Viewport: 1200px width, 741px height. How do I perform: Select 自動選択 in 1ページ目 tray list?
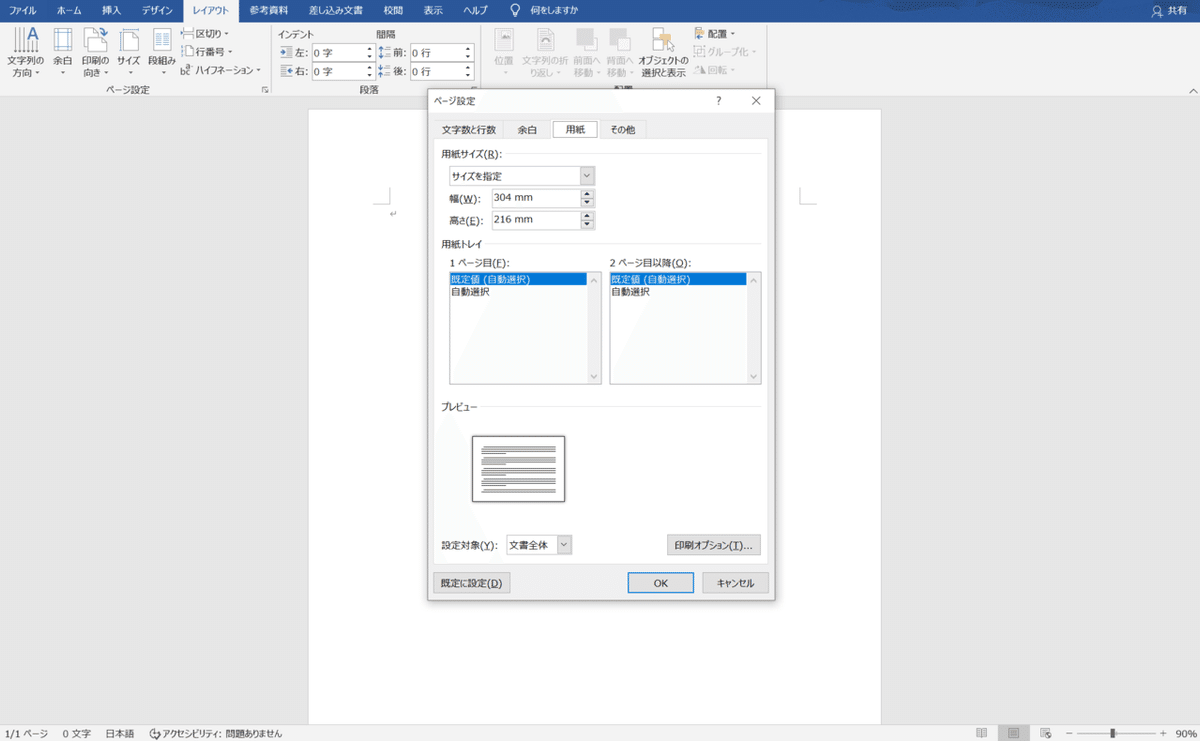coord(518,292)
